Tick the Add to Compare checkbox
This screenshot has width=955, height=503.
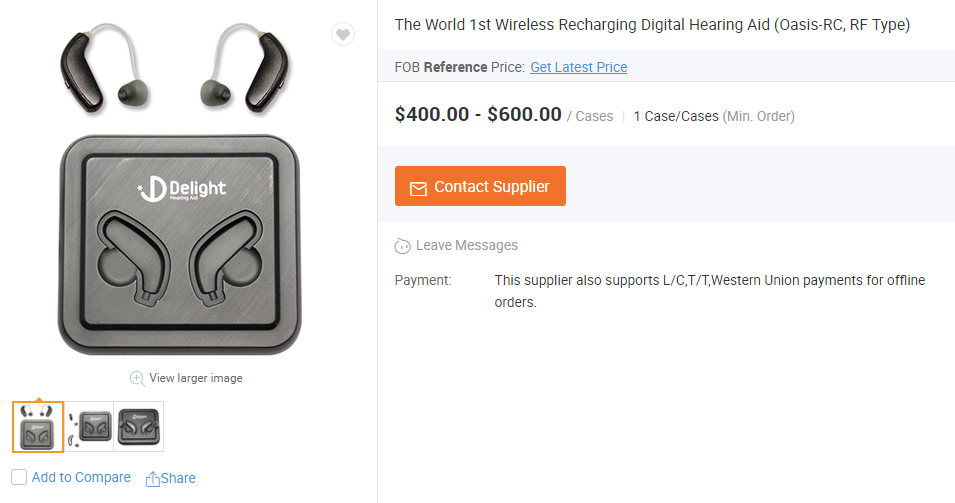point(19,477)
